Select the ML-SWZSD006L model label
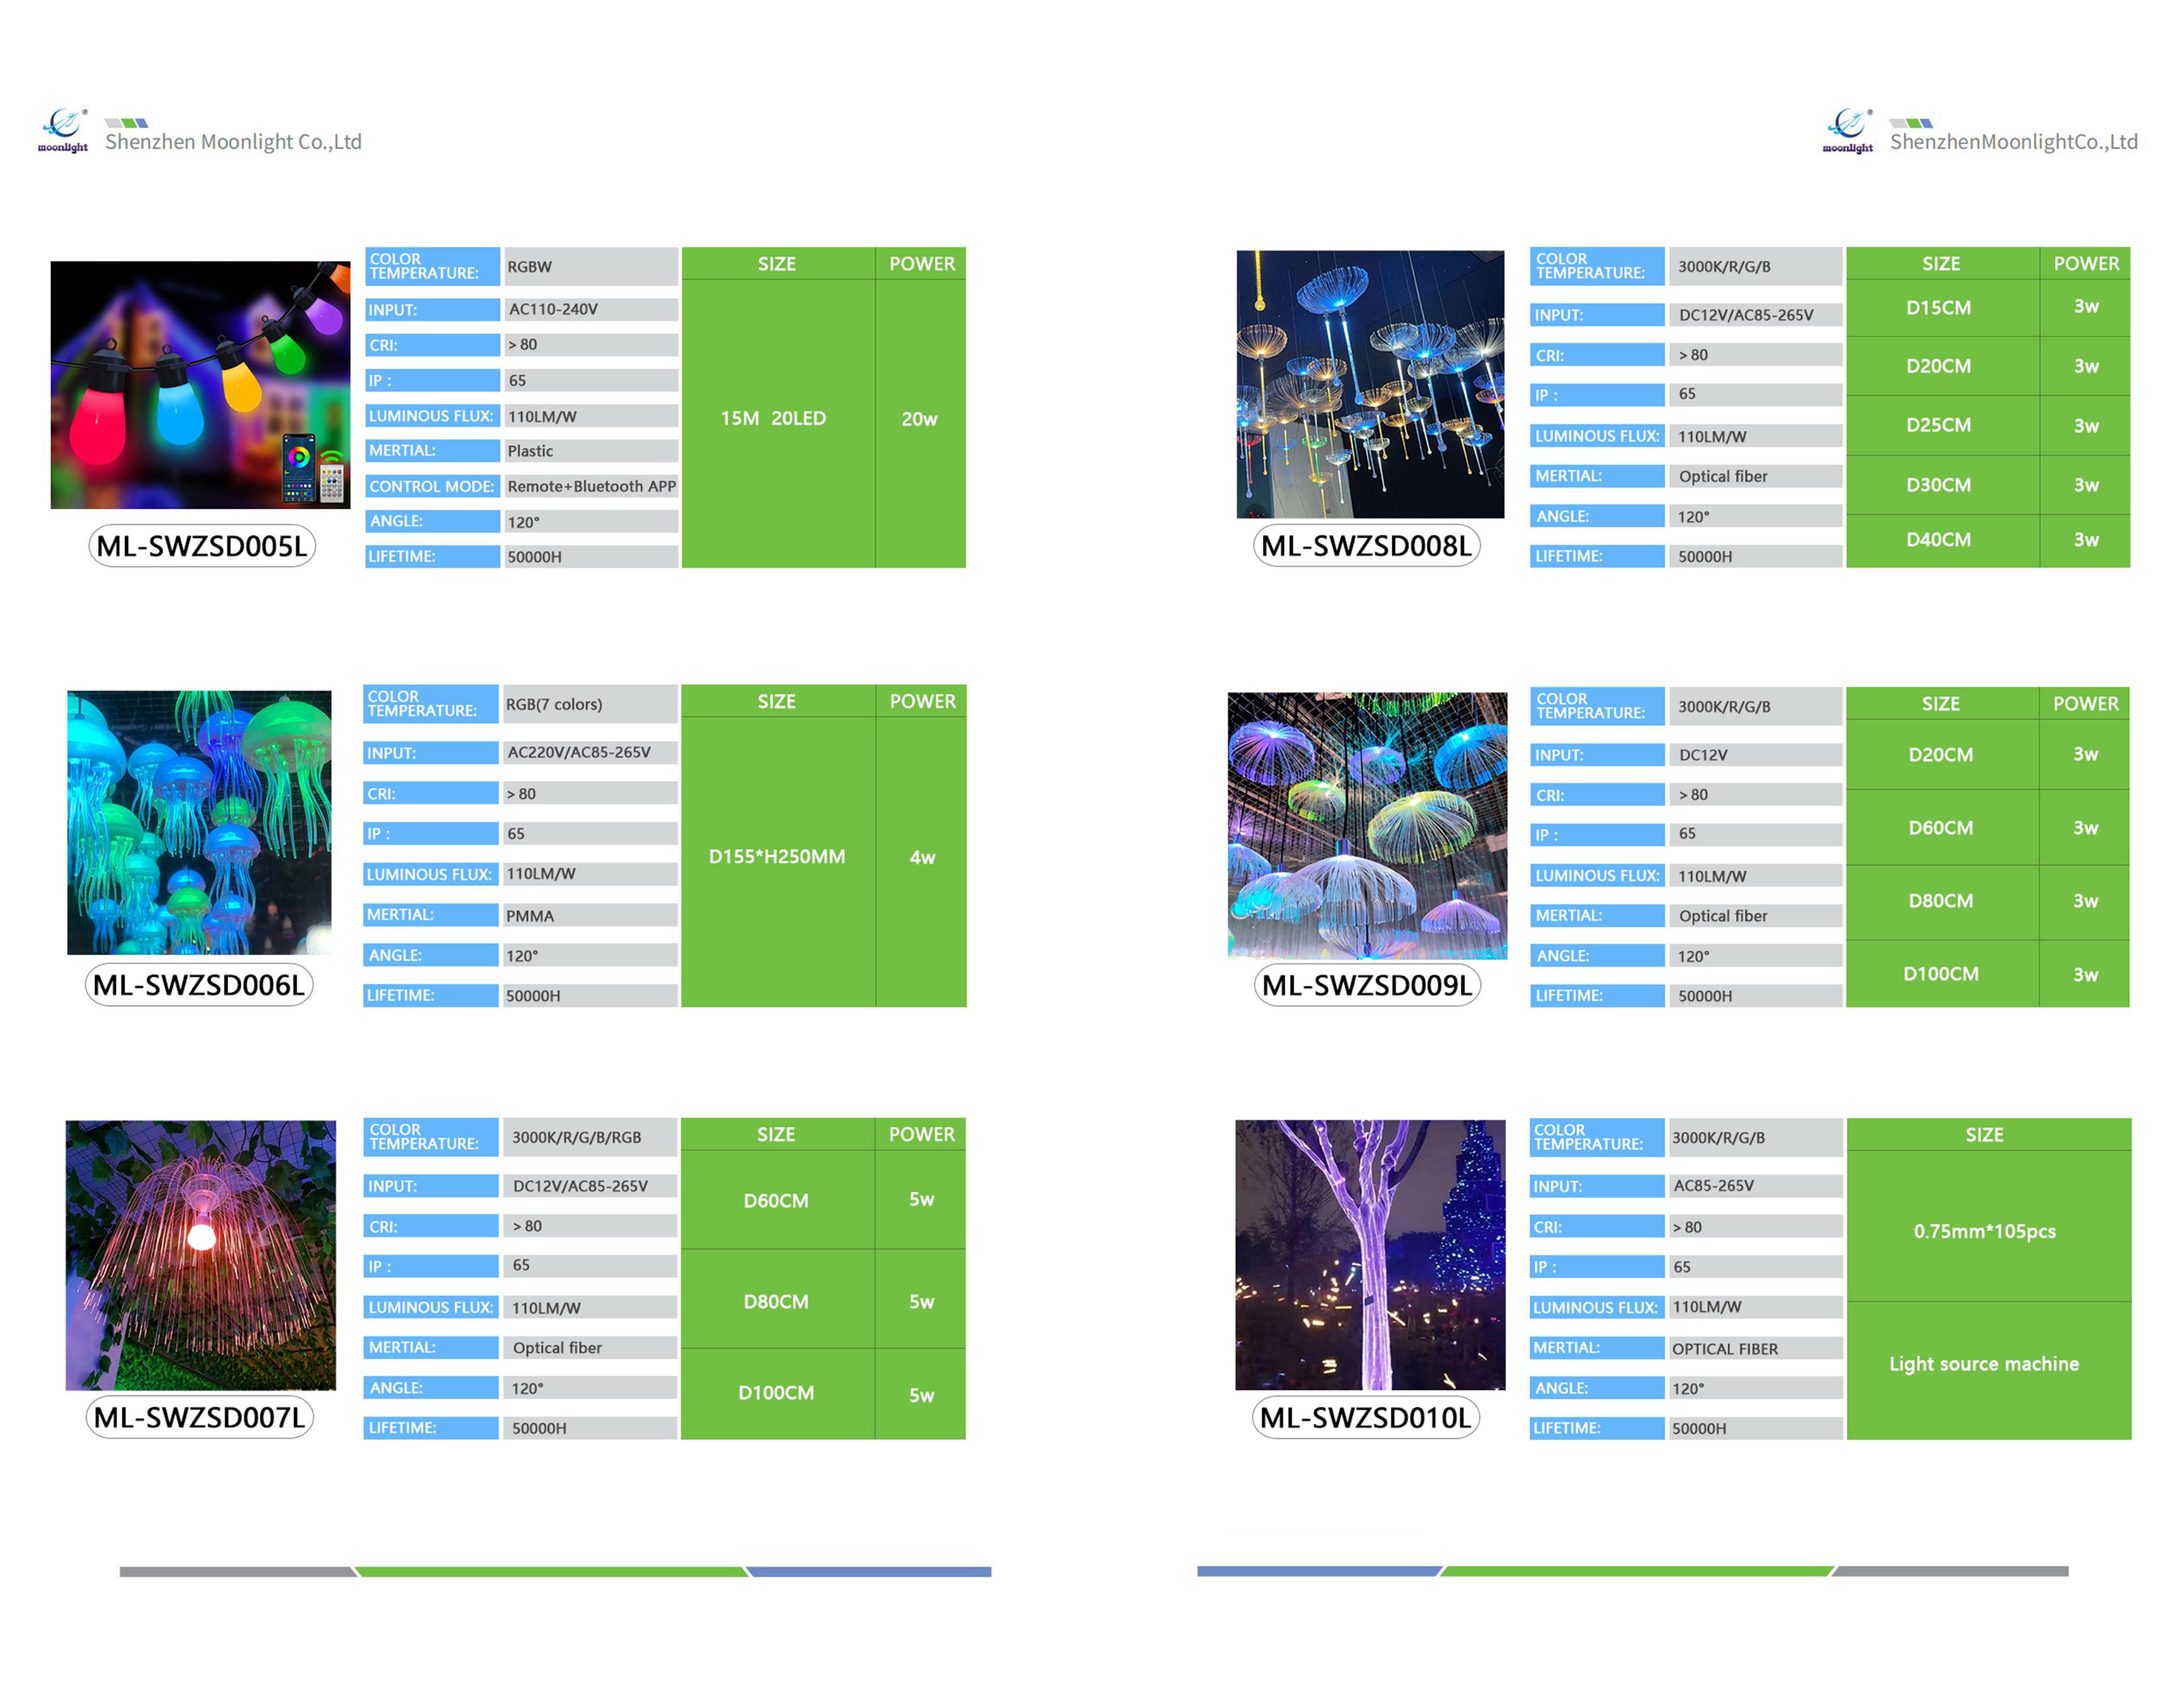Image resolution: width=2184 pixels, height=1688 pixels. pos(199,985)
